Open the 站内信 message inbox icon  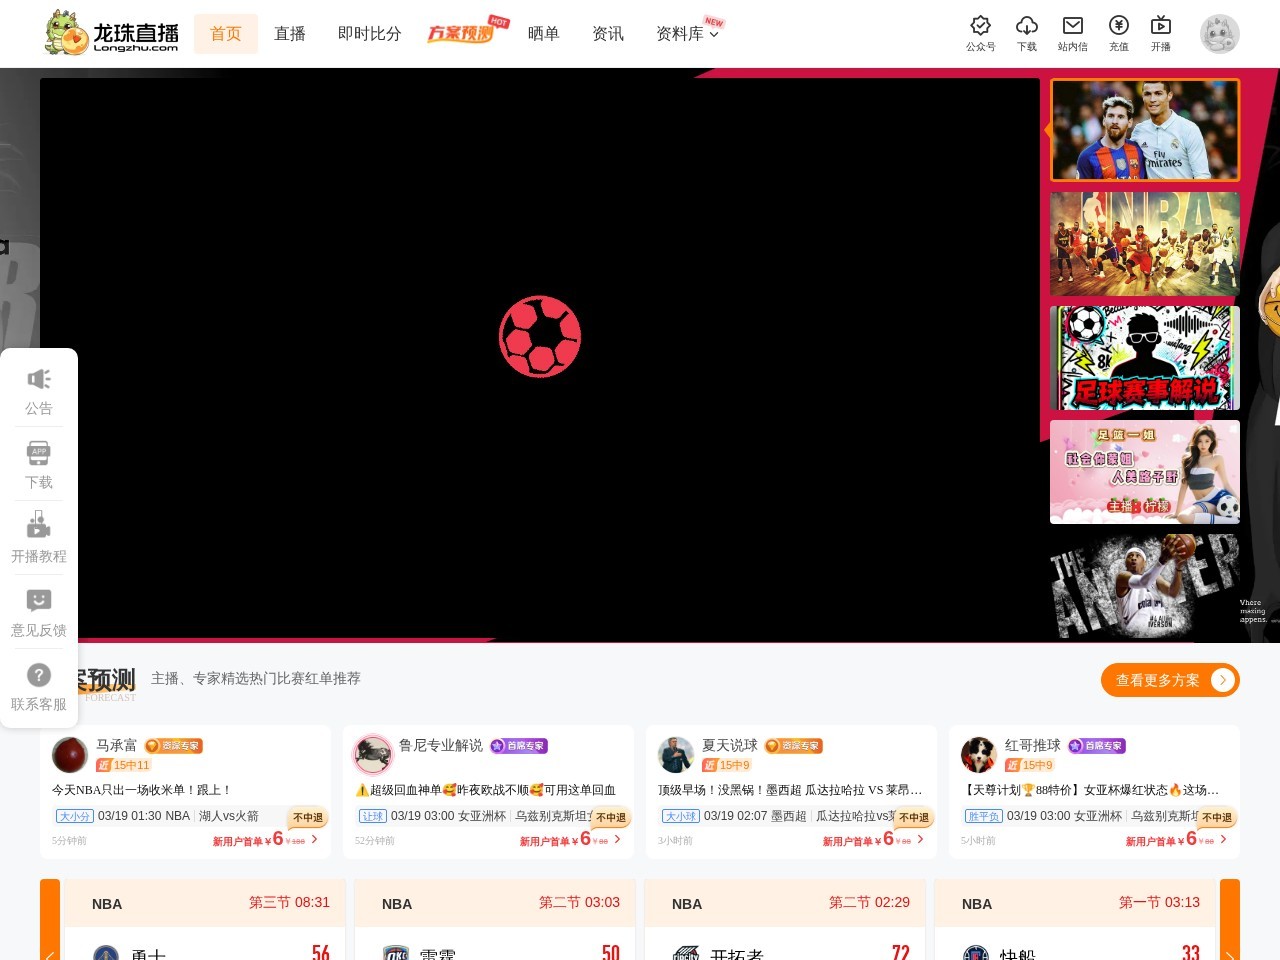[1072, 27]
